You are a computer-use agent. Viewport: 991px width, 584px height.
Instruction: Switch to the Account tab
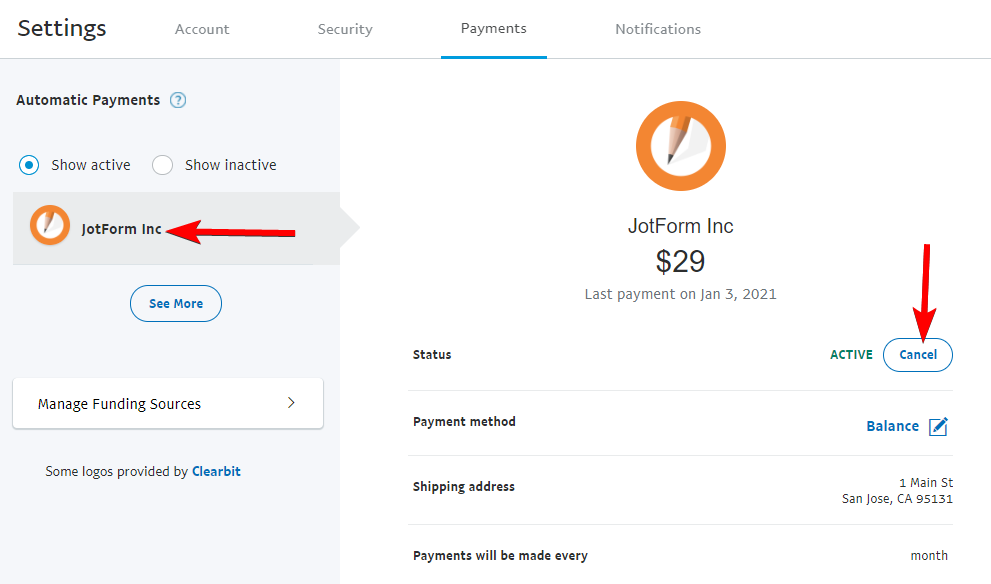202,29
